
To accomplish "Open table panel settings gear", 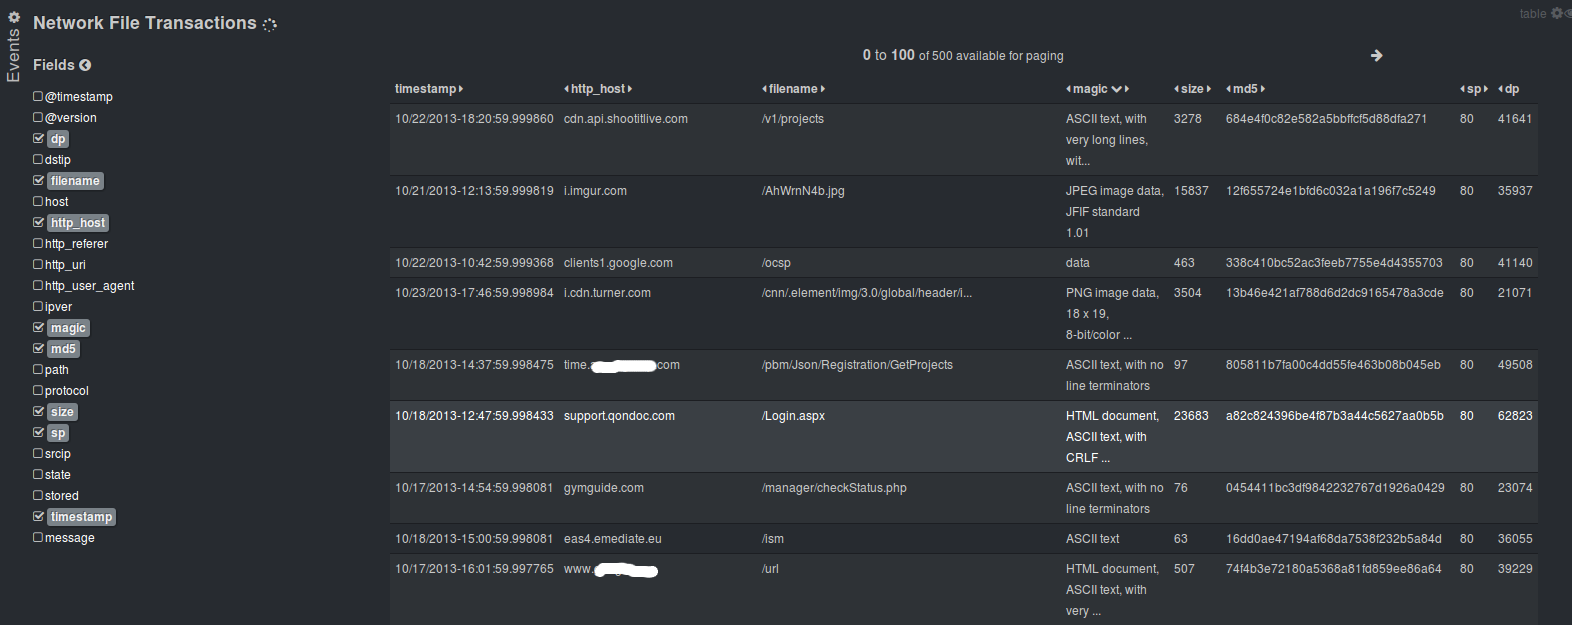I will coord(1556,13).
